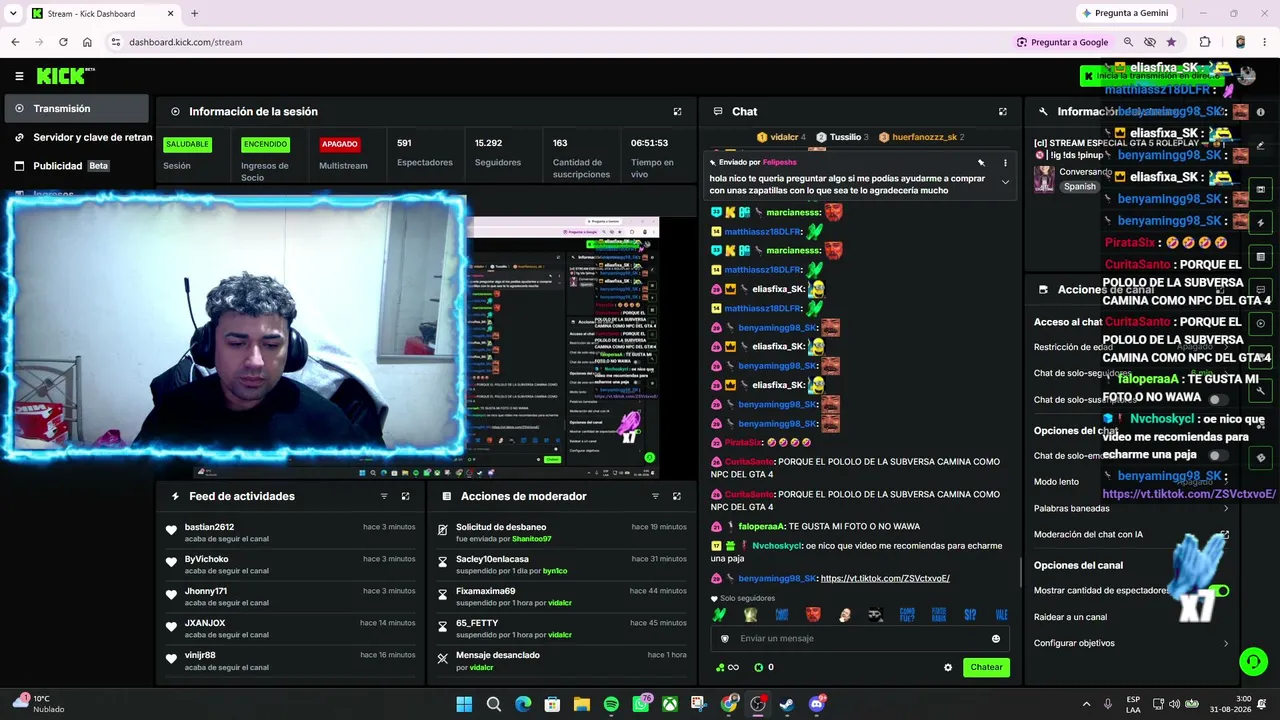Expand the Acciones de moderador panel
The width and height of the screenshot is (1280, 720).
pyautogui.click(x=677, y=496)
